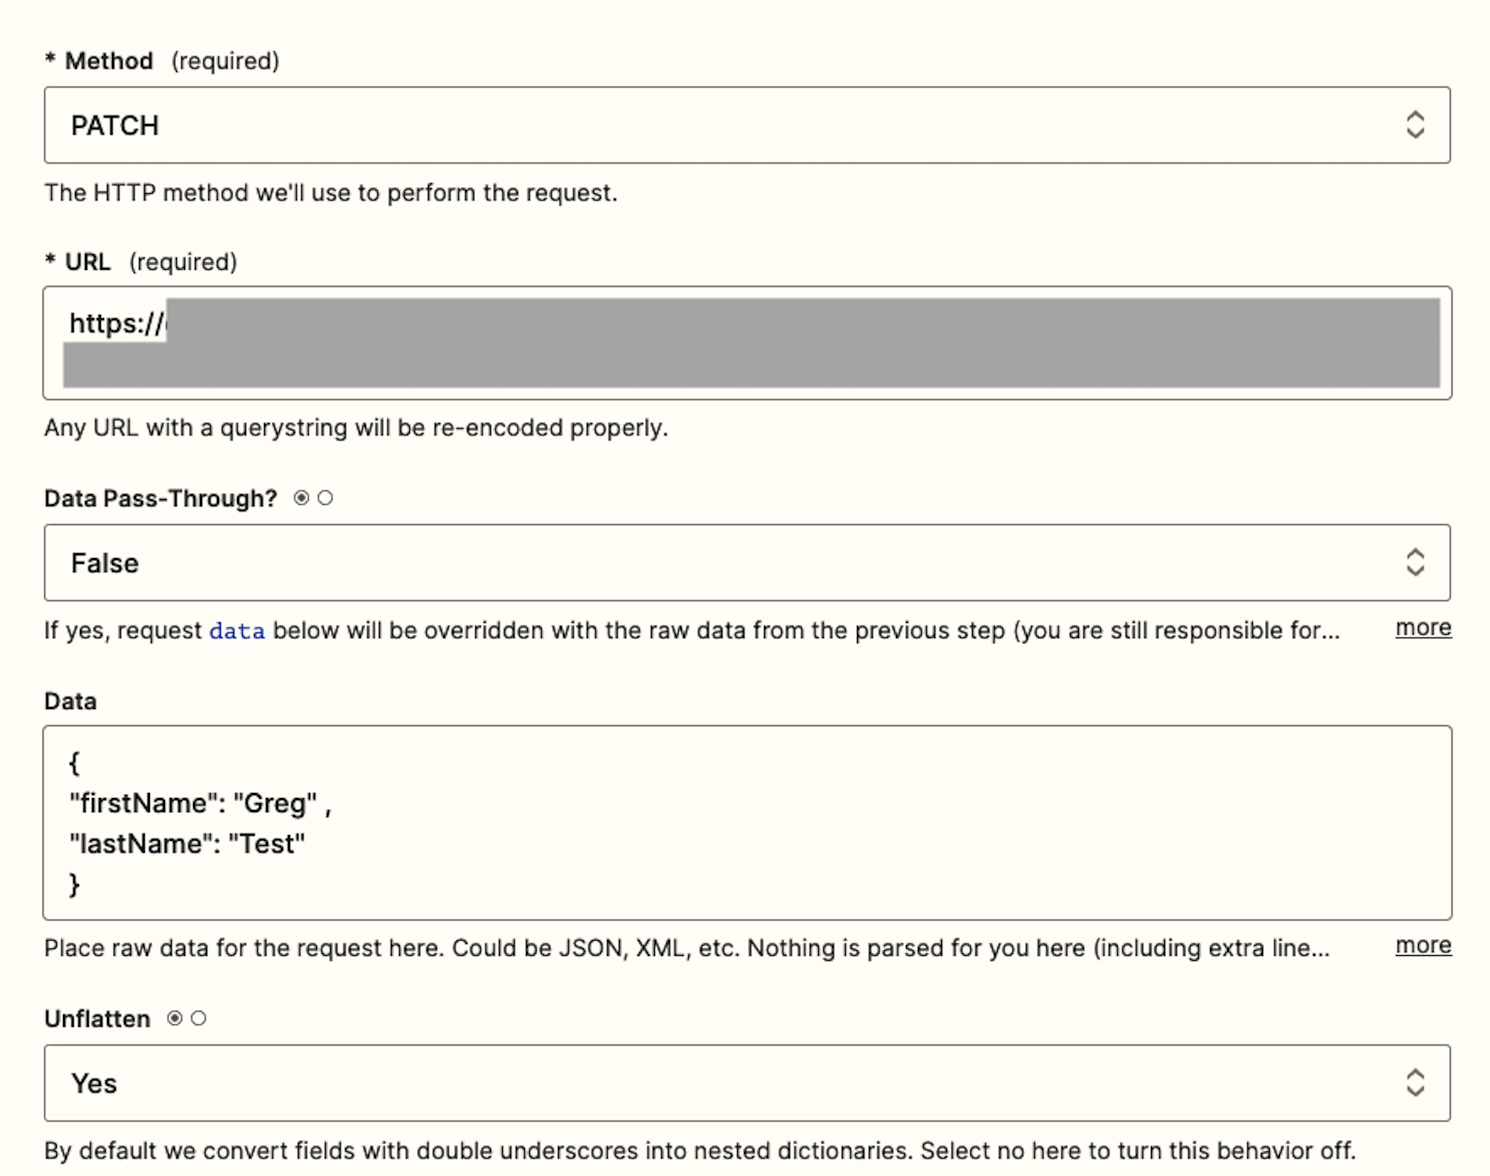Click the Method dropdown chevron icon
The height and width of the screenshot is (1176, 1490).
pyautogui.click(x=1414, y=125)
